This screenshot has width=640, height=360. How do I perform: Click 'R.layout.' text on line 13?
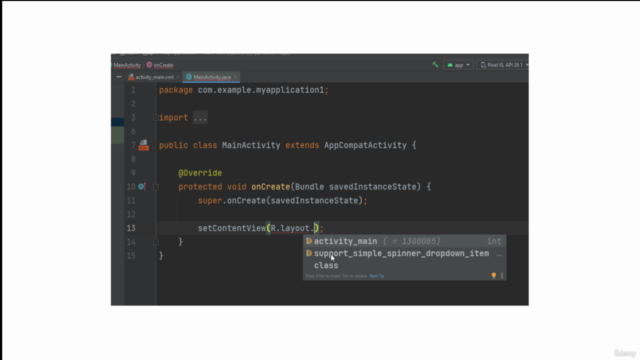pyautogui.click(x=292, y=228)
